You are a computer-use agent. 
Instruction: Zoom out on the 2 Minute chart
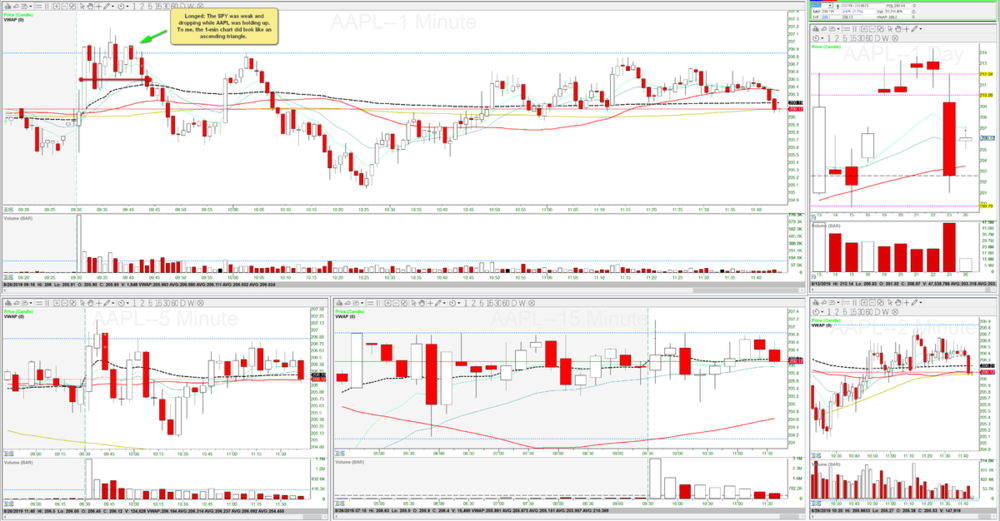pos(872,304)
